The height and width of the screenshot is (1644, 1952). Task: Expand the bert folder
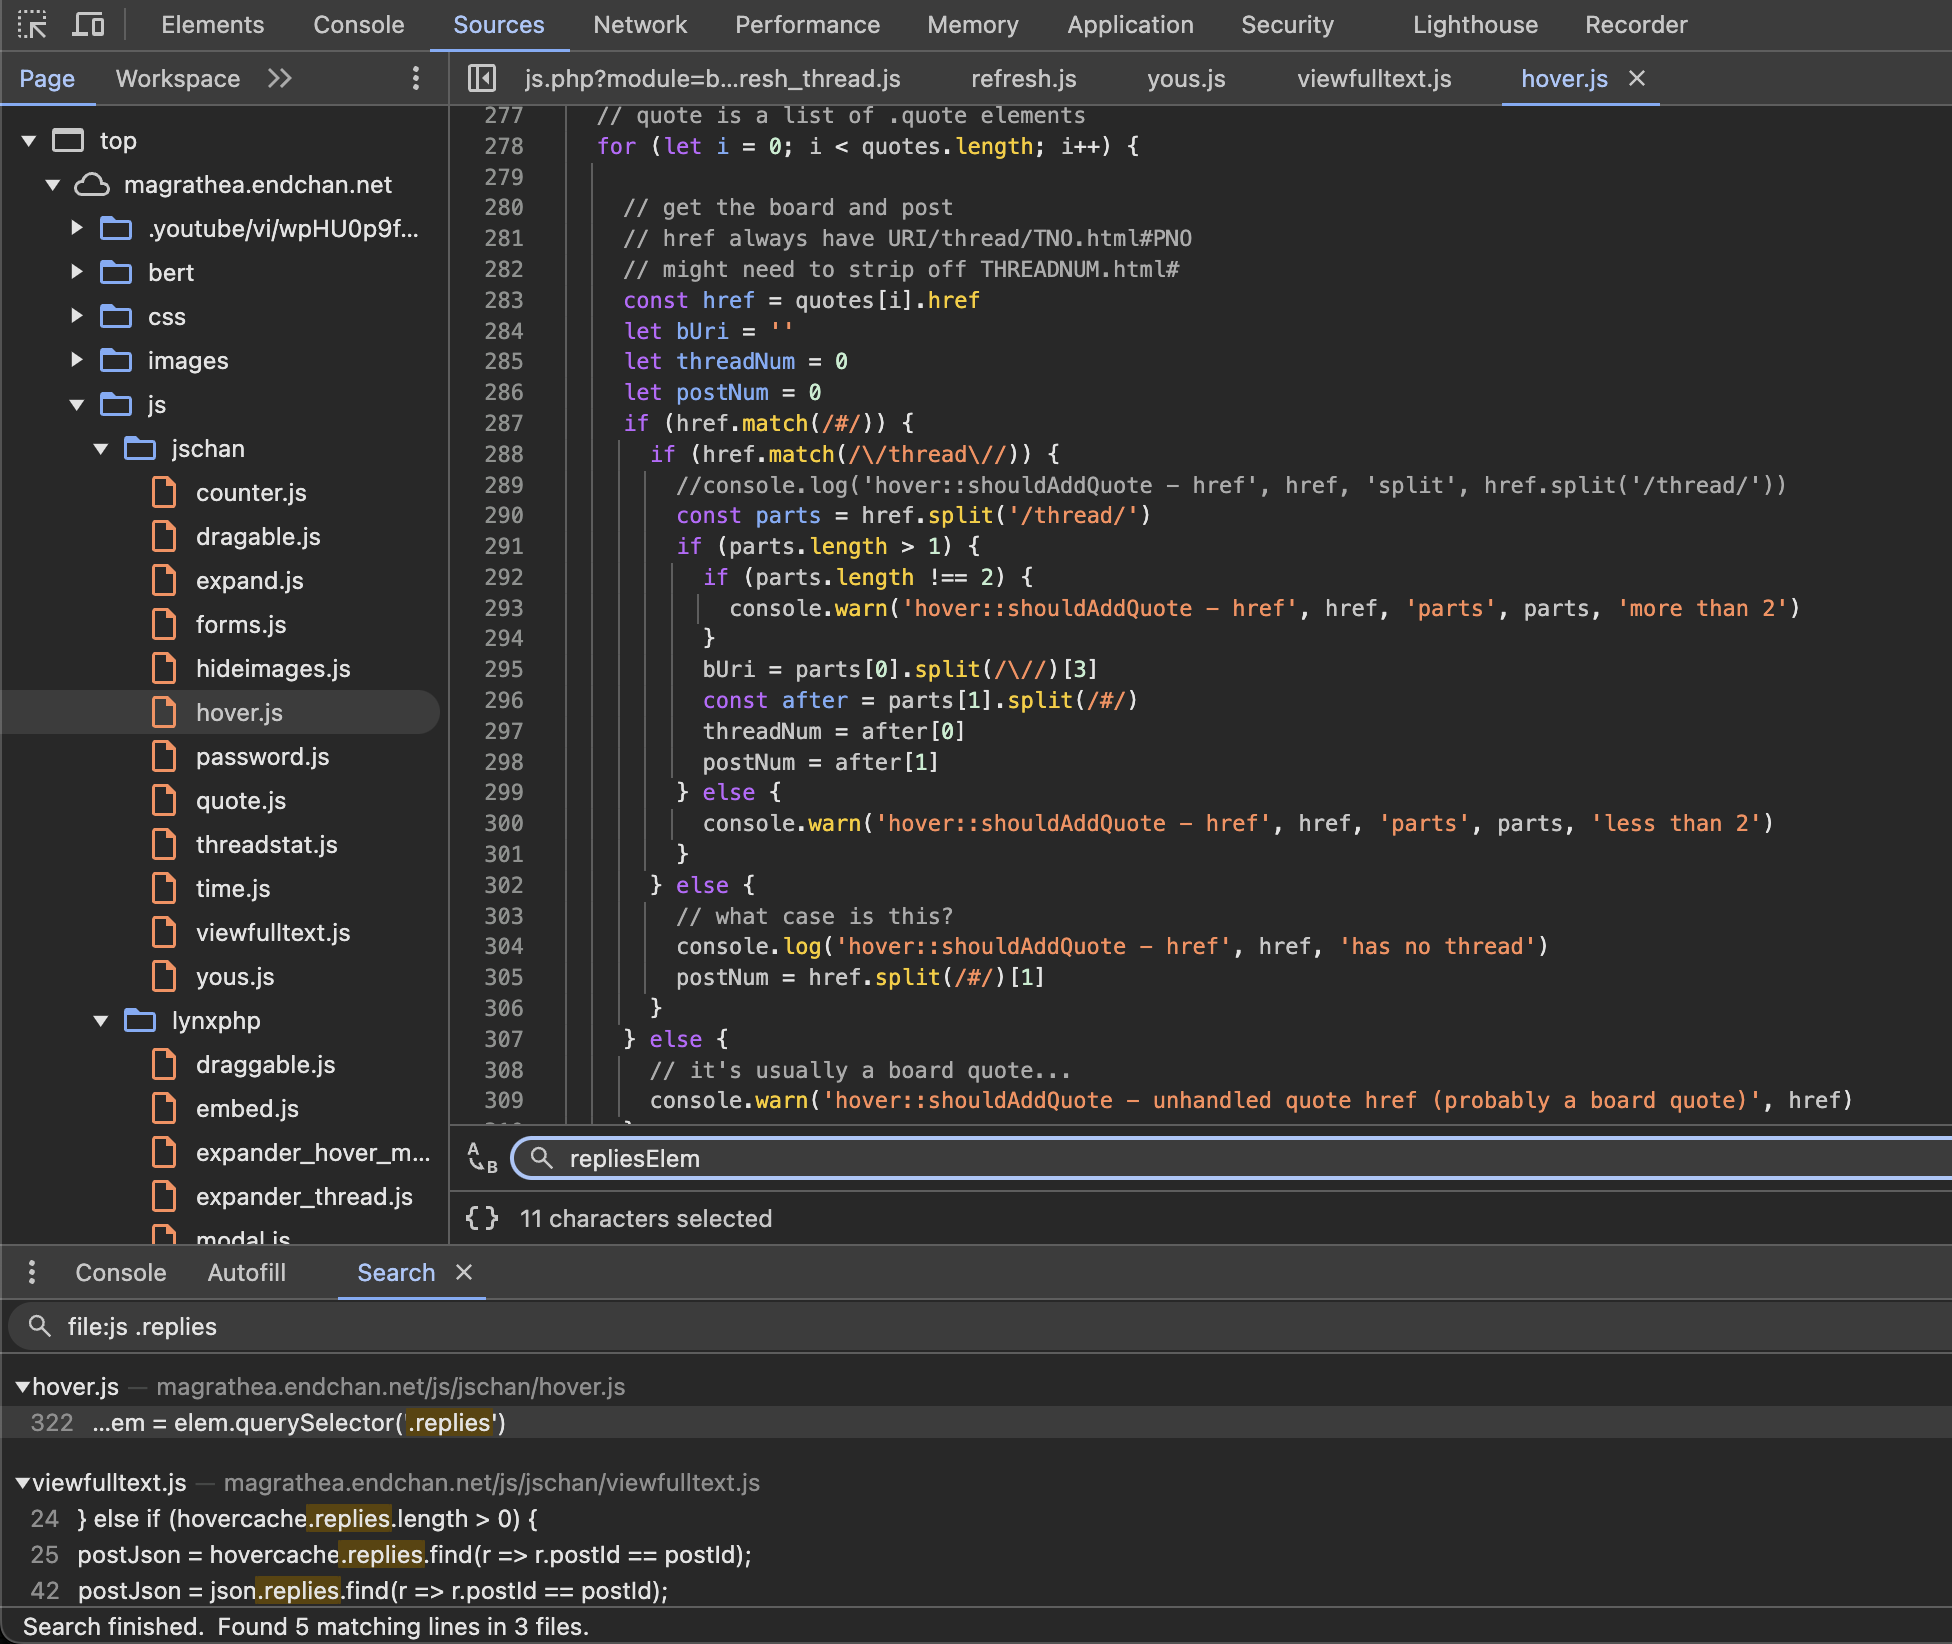(x=77, y=272)
